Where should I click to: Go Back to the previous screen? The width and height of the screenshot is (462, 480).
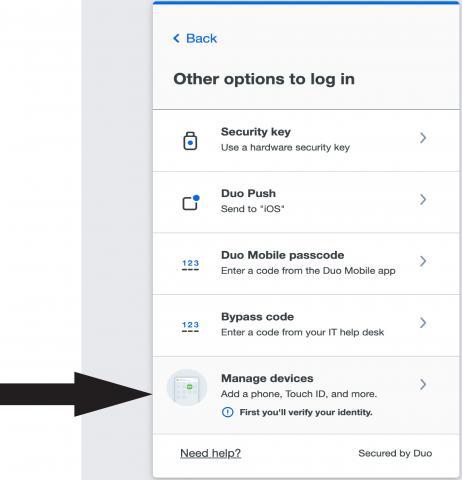[x=195, y=38]
